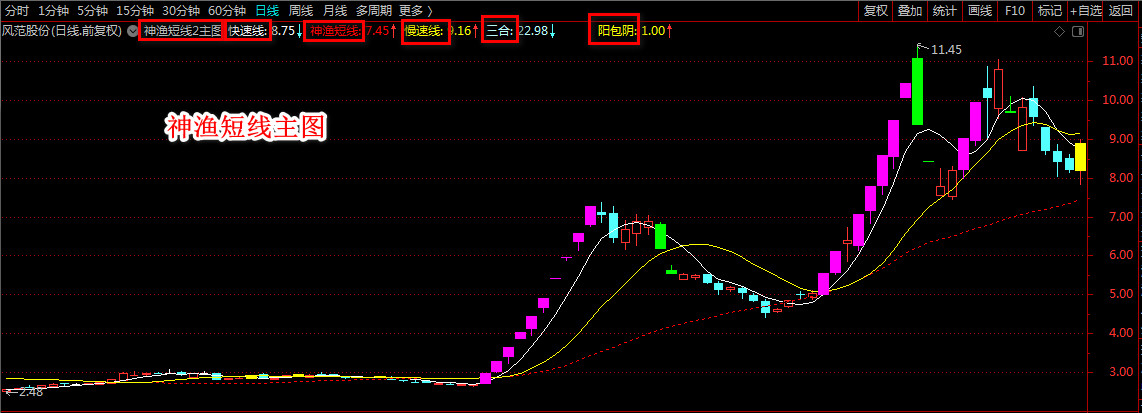Viewport: 1142px width, 413px height.
Task: Click the 叠加 overlay button
Action: click(x=909, y=10)
